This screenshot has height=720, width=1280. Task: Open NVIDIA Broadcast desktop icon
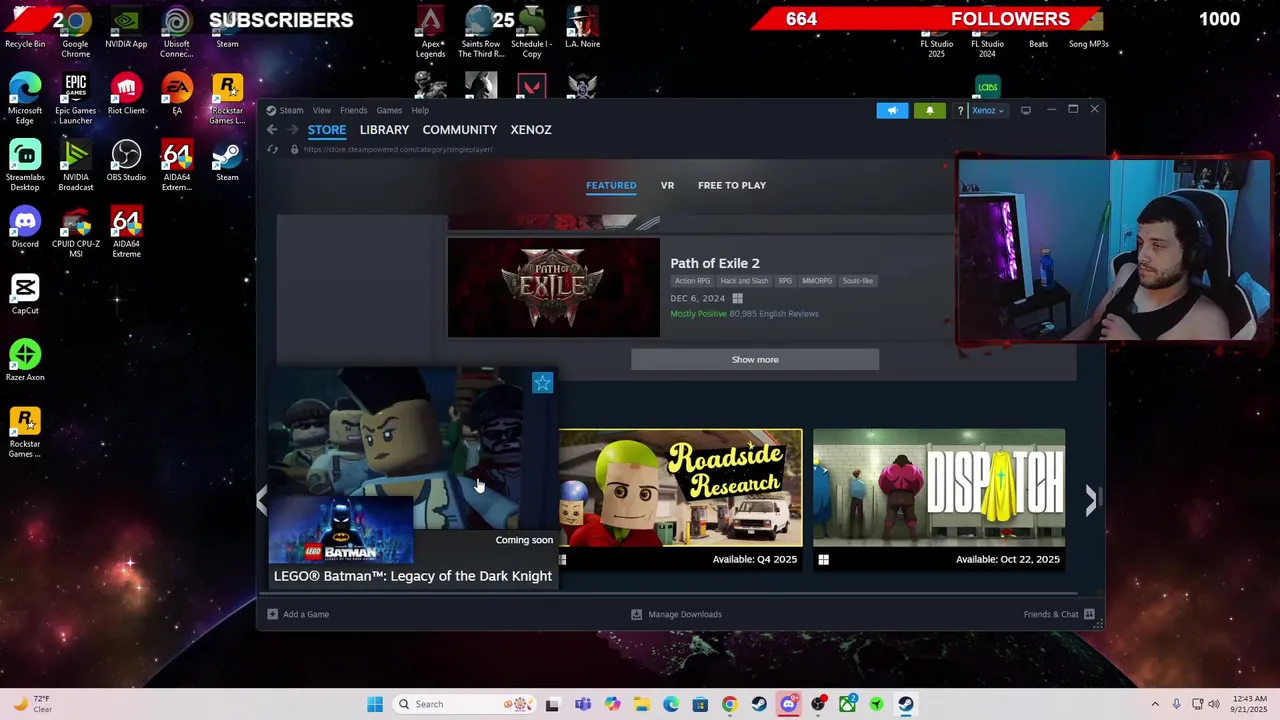click(x=76, y=166)
